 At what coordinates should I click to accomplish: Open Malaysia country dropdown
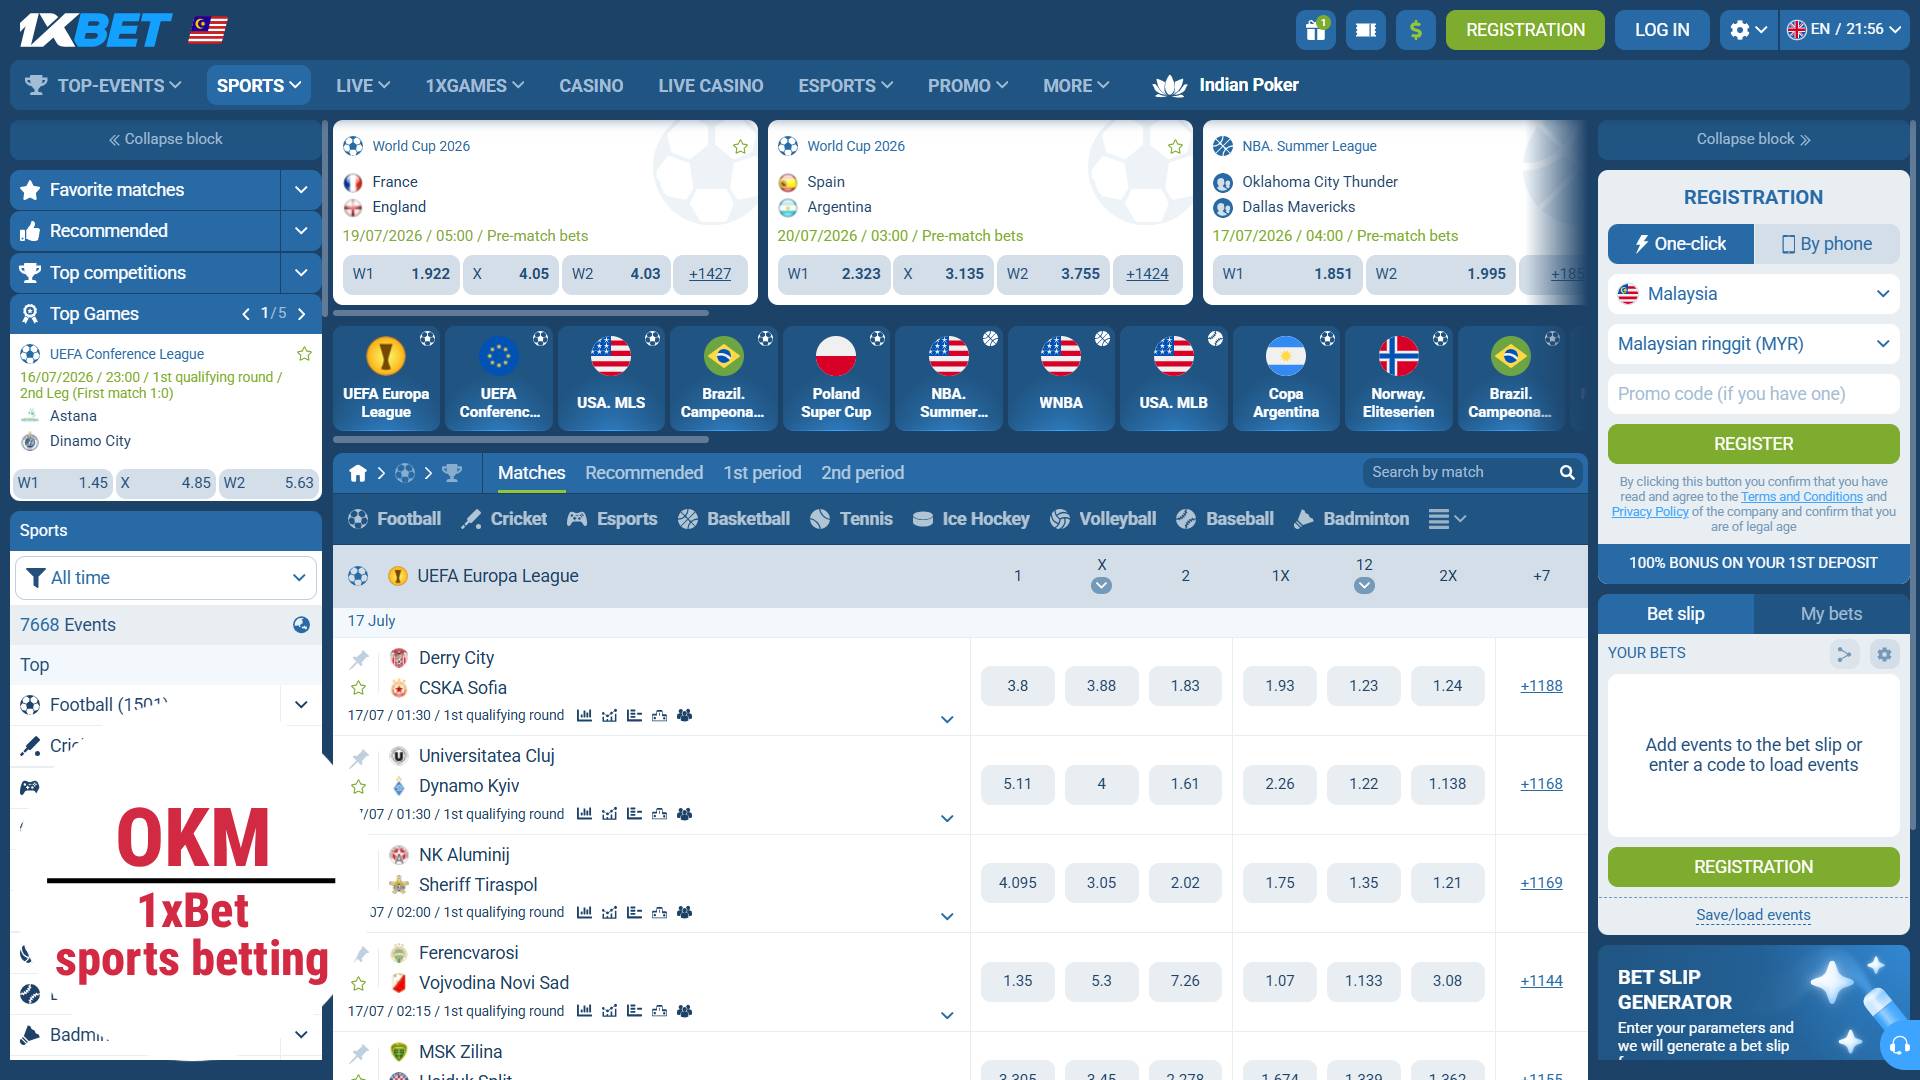1753,294
